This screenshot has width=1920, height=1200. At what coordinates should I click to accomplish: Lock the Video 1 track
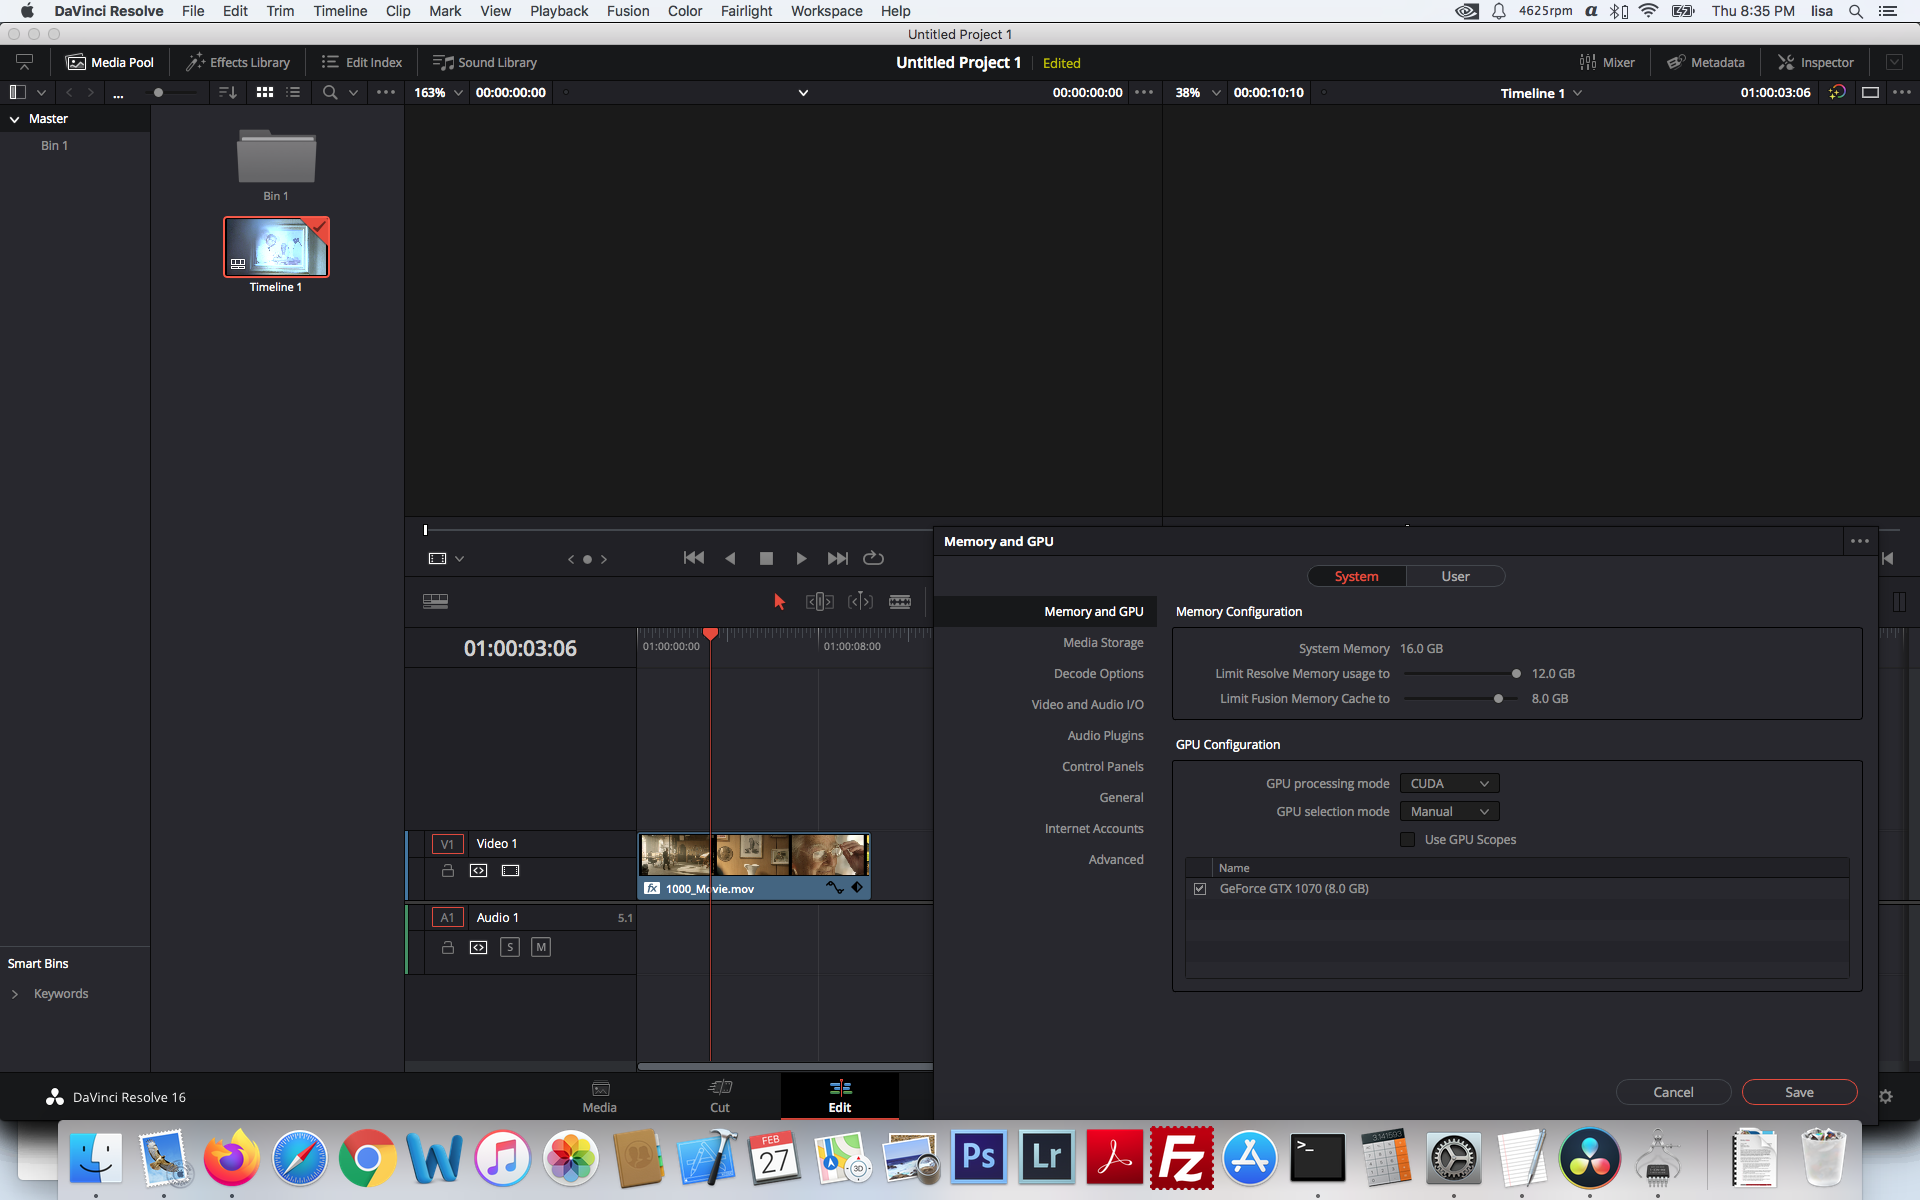[x=448, y=870]
